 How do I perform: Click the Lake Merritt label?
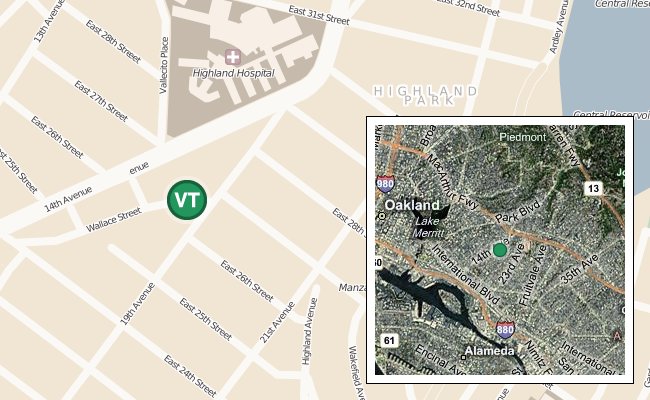tap(428, 227)
